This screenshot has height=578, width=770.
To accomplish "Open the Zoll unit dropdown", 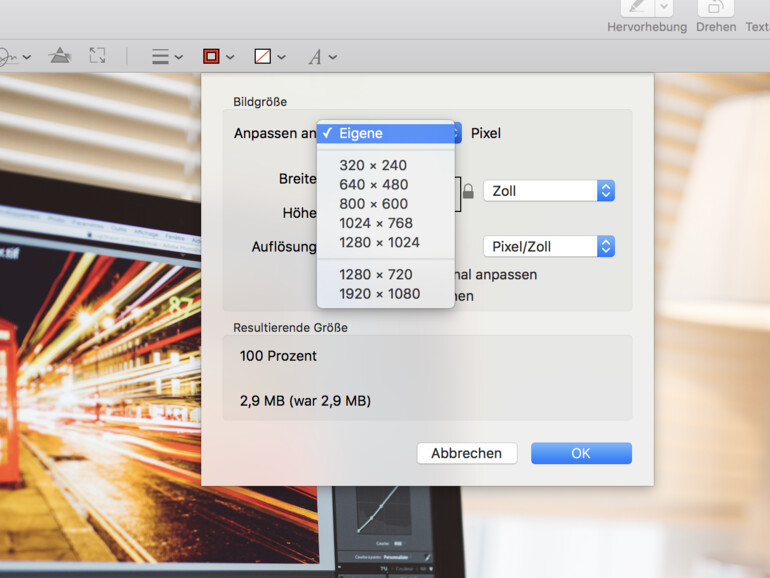I will pos(548,191).
